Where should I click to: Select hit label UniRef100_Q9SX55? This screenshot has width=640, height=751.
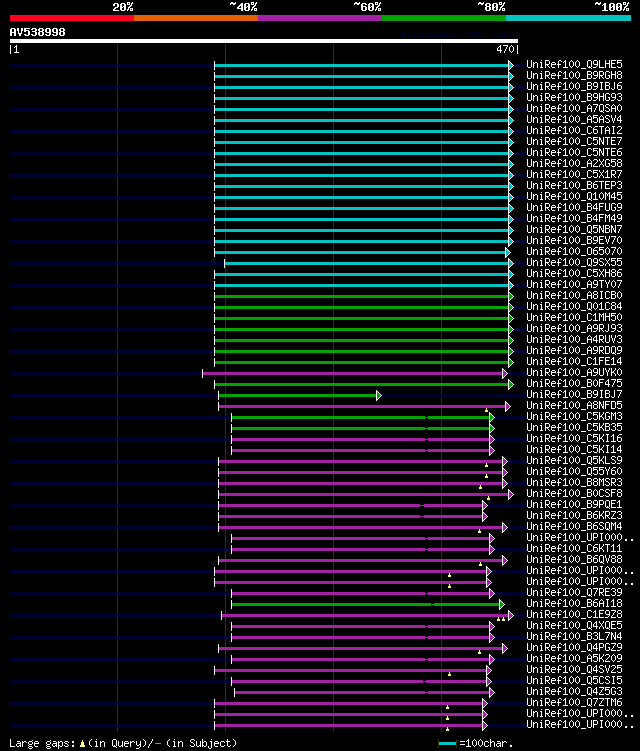pos(574,262)
